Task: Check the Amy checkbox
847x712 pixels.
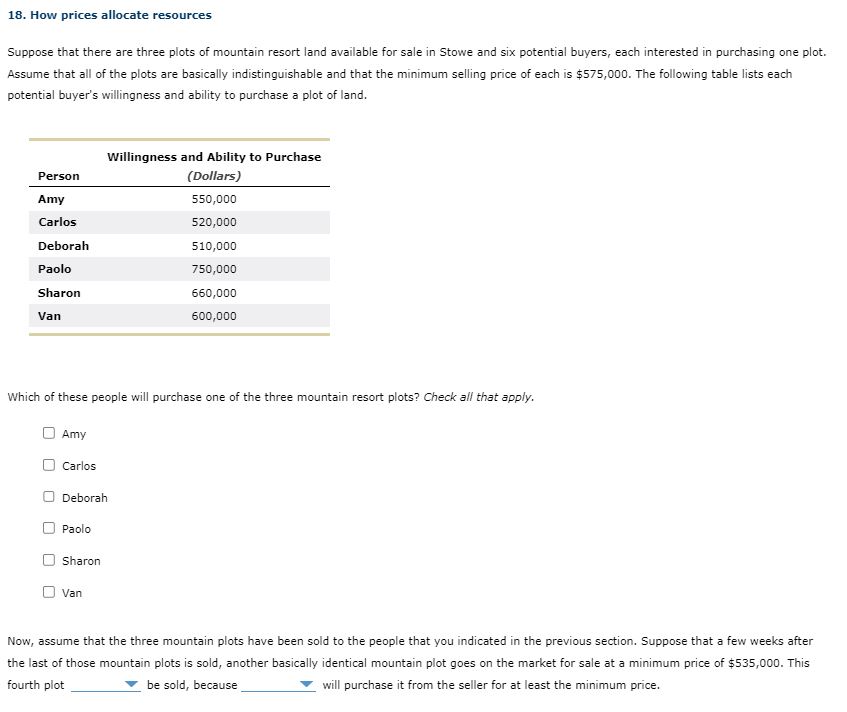Action: pyautogui.click(x=48, y=433)
